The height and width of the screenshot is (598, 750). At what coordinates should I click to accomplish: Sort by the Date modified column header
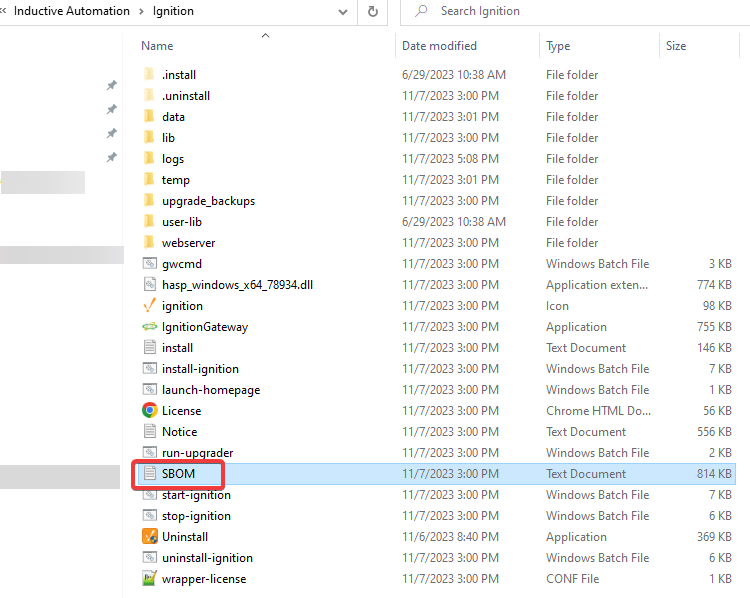point(439,46)
